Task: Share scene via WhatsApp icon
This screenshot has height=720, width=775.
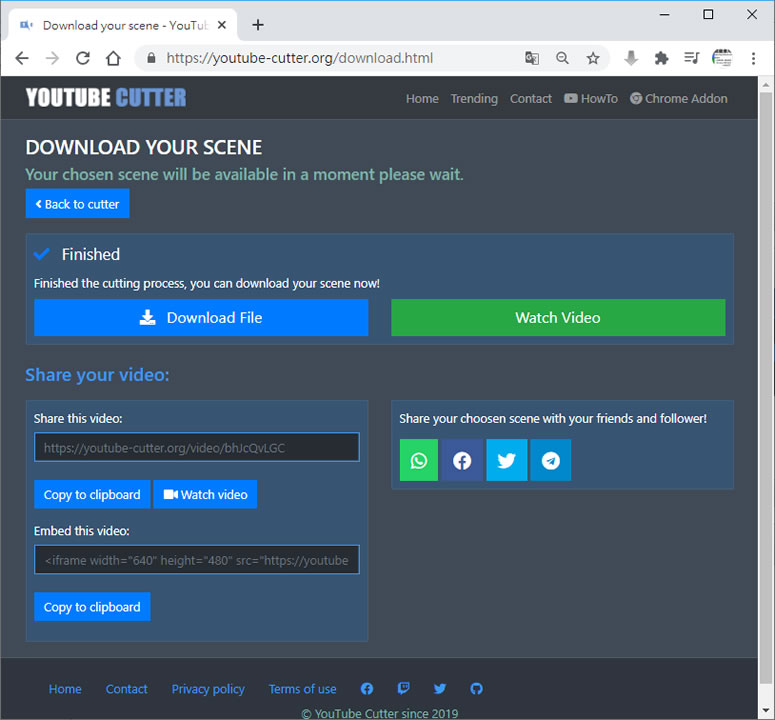Action: (x=419, y=460)
